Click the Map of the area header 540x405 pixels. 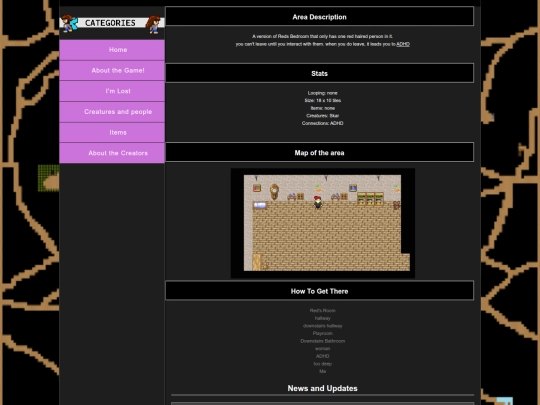[x=320, y=152]
